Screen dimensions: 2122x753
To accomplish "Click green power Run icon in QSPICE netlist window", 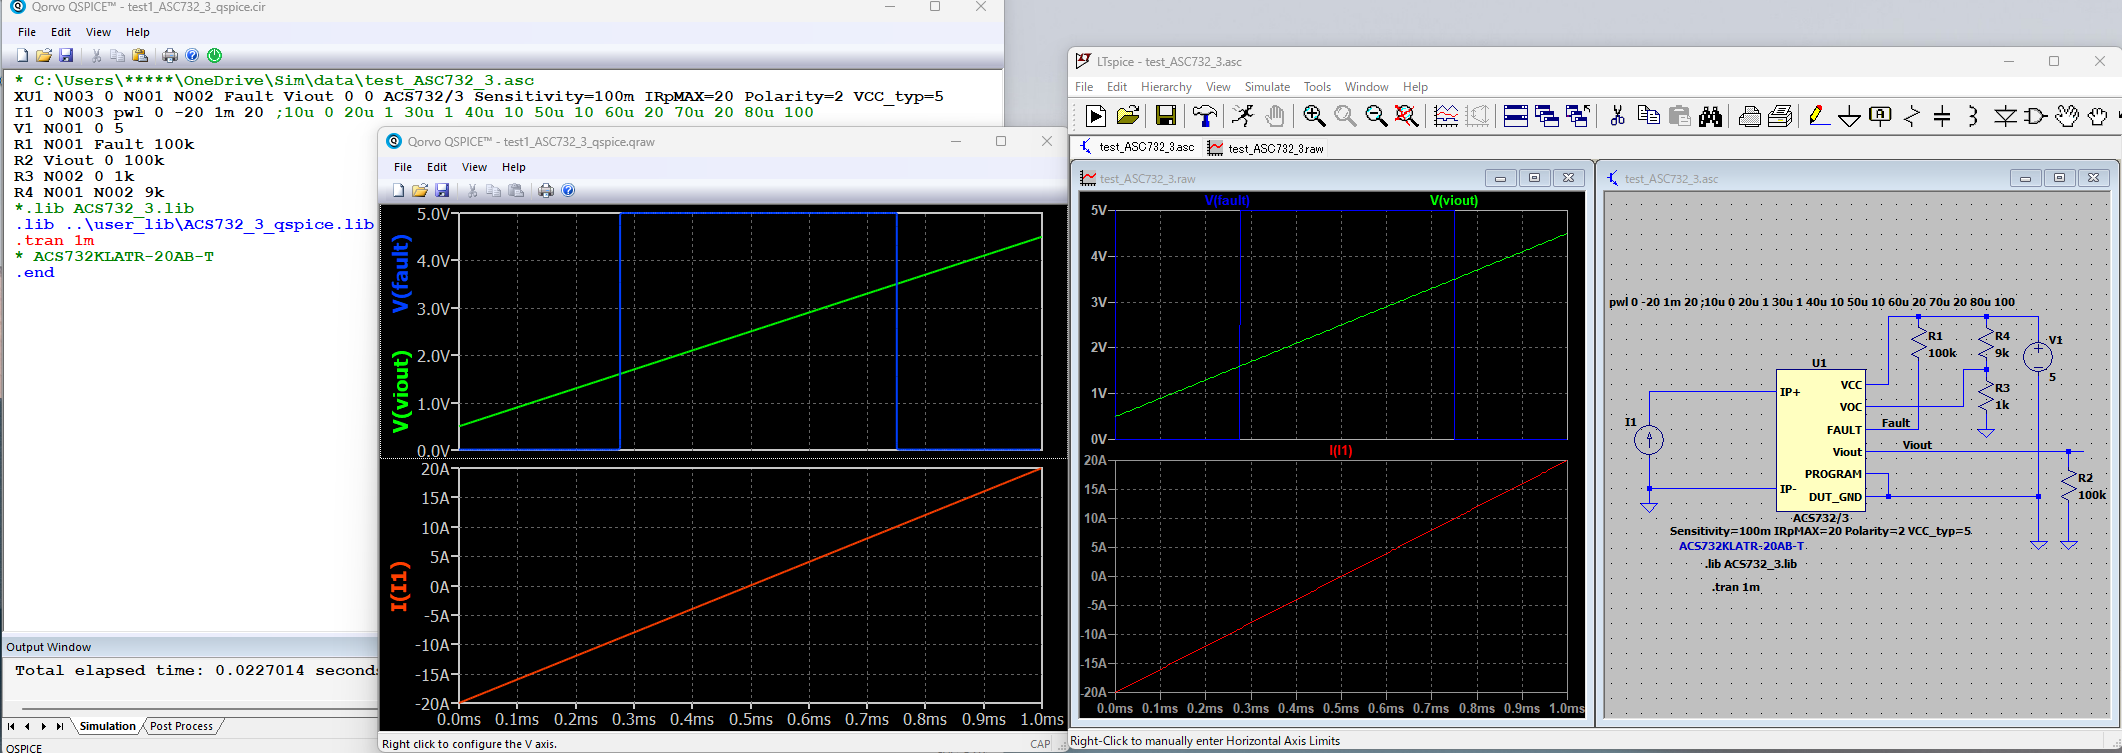I will [x=215, y=56].
